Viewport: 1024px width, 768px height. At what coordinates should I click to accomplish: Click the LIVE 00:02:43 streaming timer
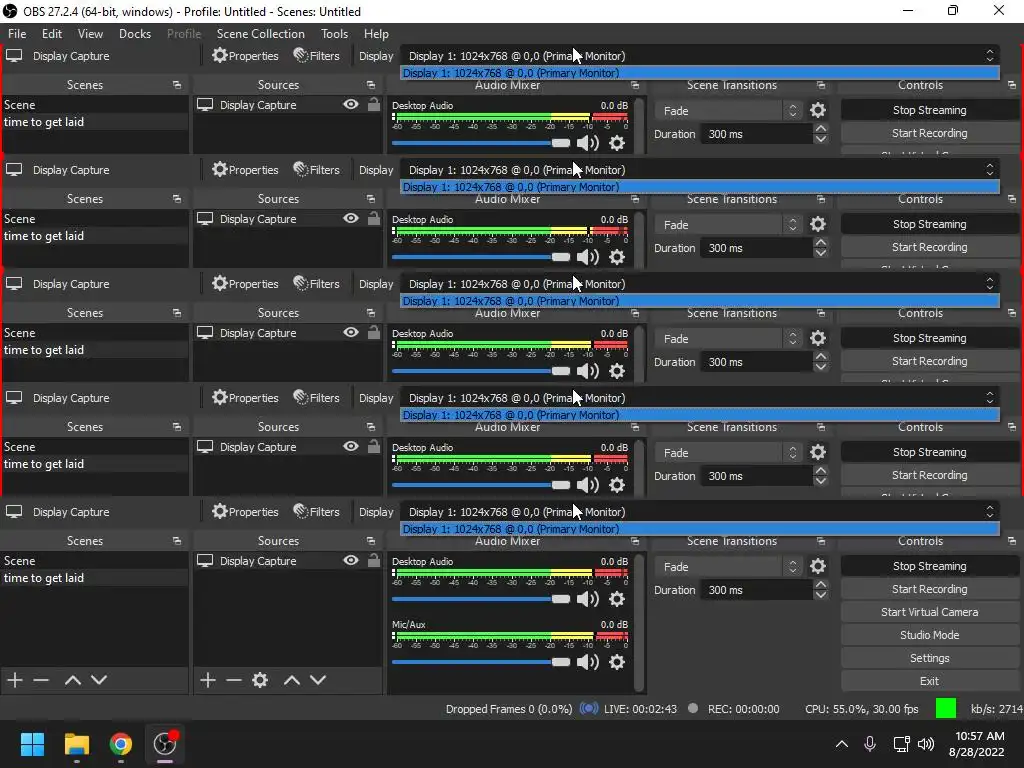[641, 709]
